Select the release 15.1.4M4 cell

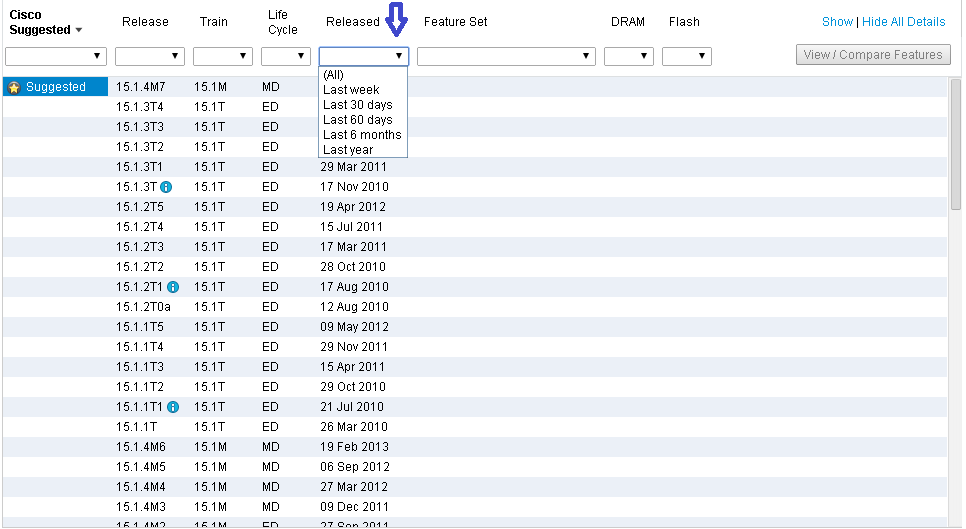coord(140,487)
